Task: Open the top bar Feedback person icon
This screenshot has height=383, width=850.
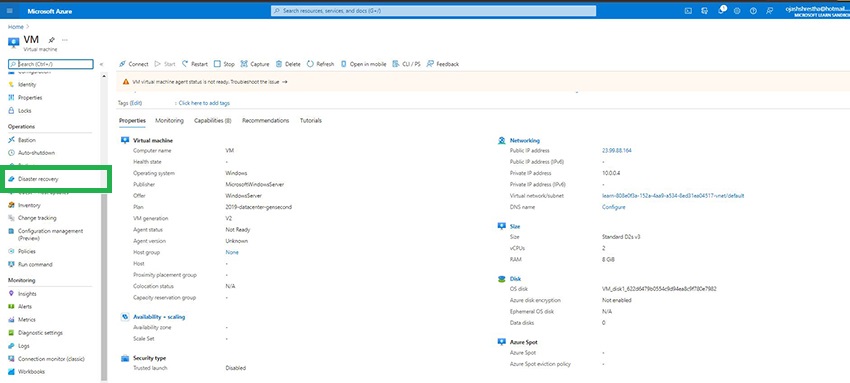Action: tap(769, 11)
